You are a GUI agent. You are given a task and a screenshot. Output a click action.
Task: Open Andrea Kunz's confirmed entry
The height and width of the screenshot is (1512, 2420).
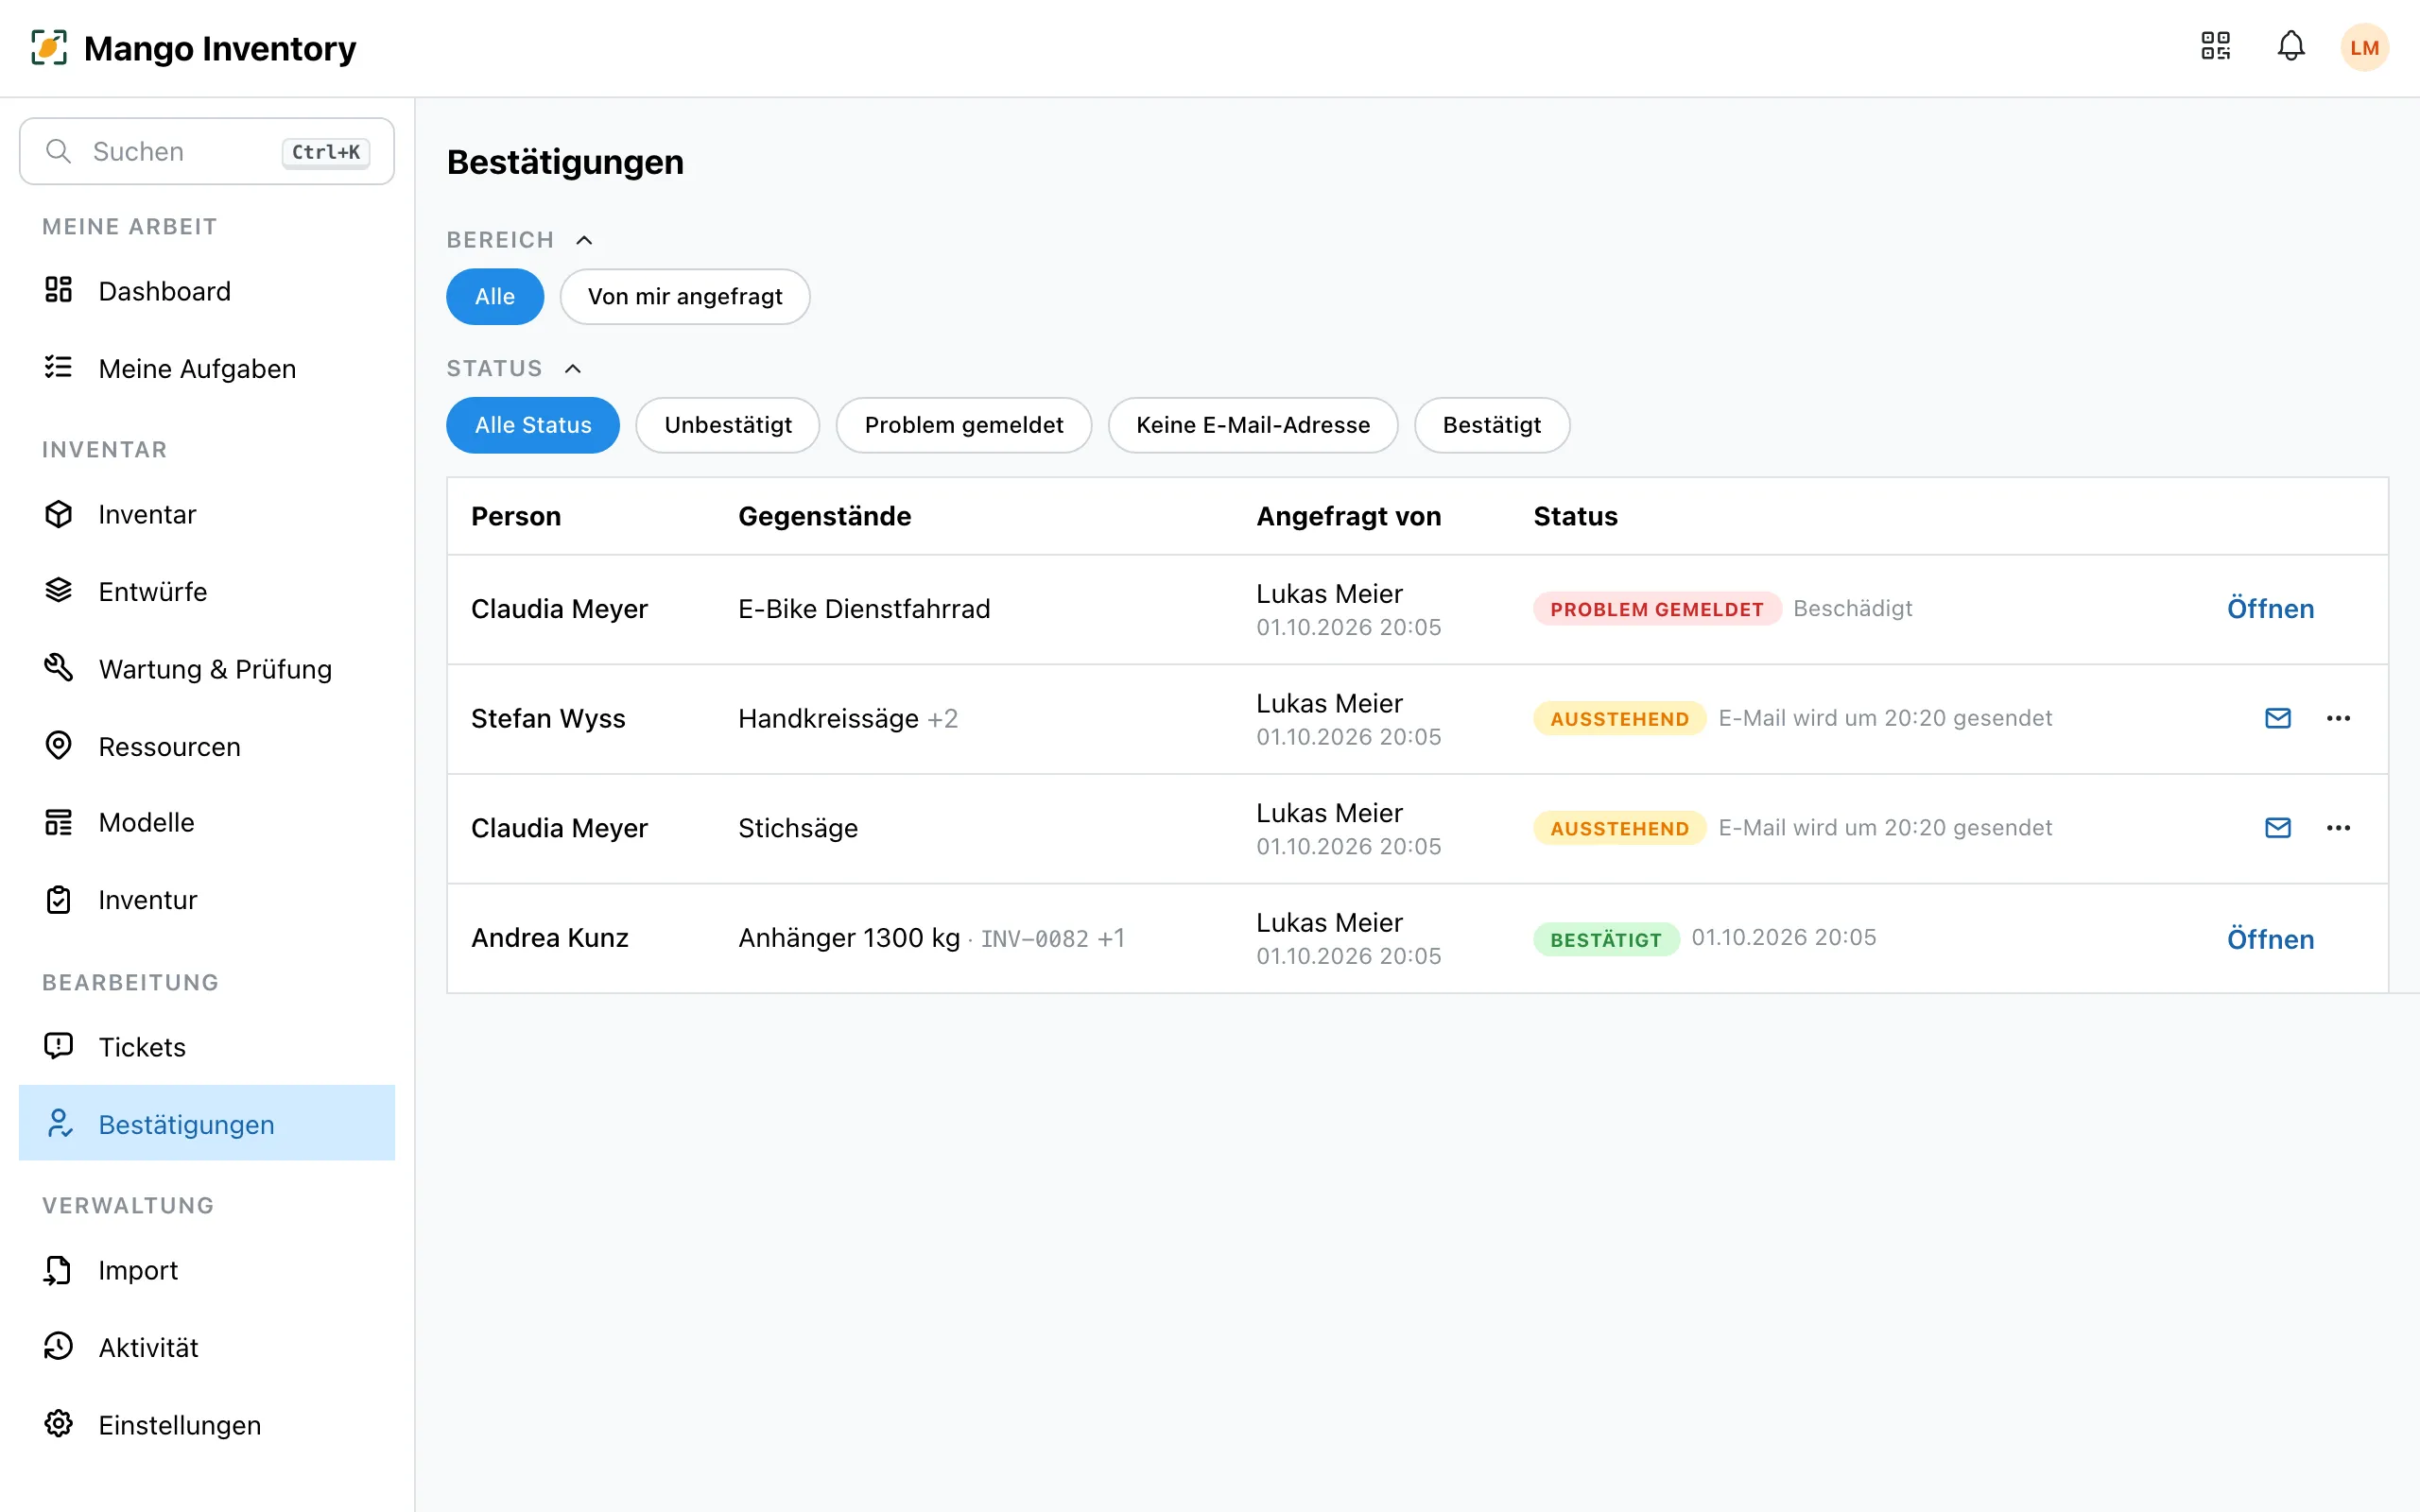(x=2270, y=939)
